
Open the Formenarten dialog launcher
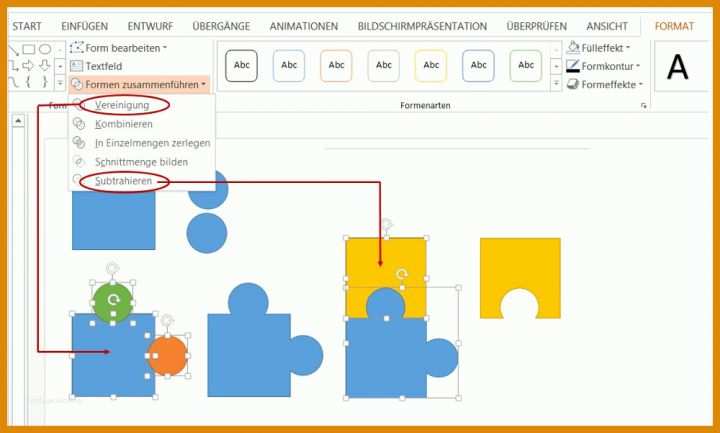(643, 106)
